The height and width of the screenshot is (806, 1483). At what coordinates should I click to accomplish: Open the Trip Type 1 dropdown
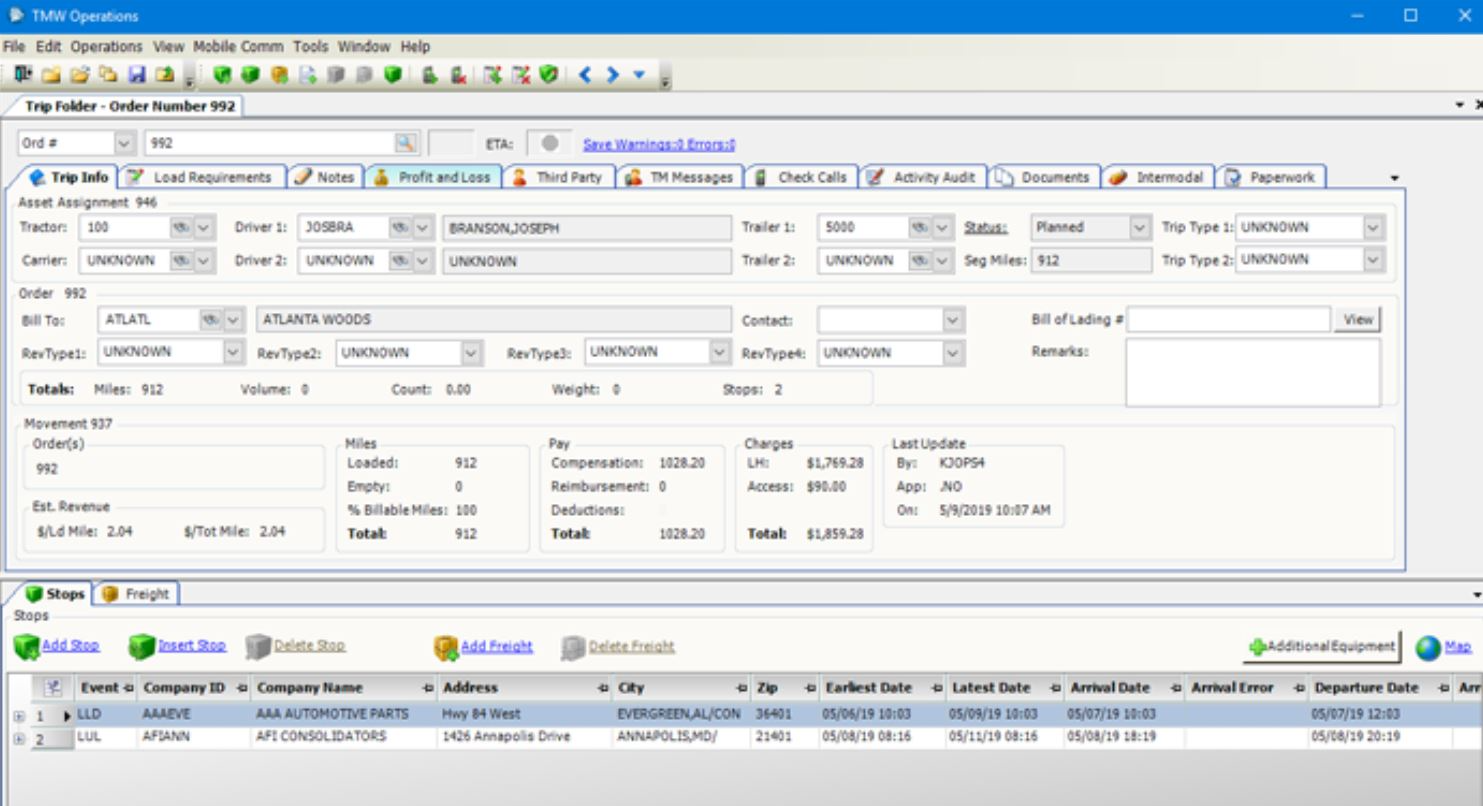(x=1373, y=227)
